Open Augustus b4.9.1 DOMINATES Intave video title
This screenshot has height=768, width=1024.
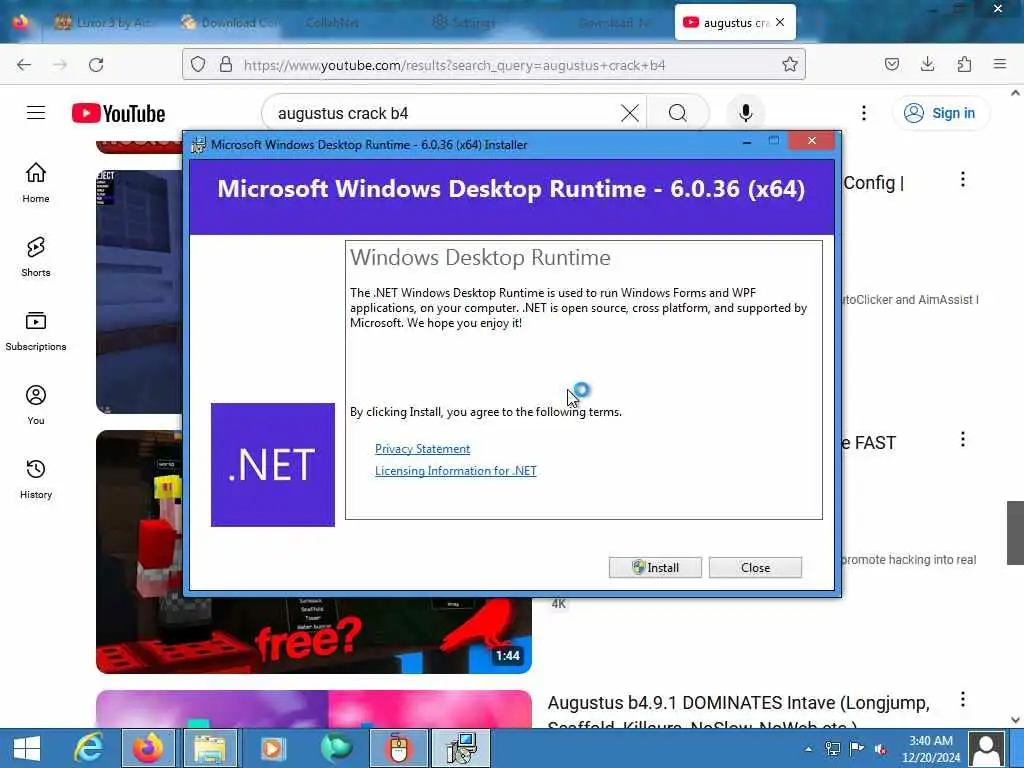[x=739, y=713]
